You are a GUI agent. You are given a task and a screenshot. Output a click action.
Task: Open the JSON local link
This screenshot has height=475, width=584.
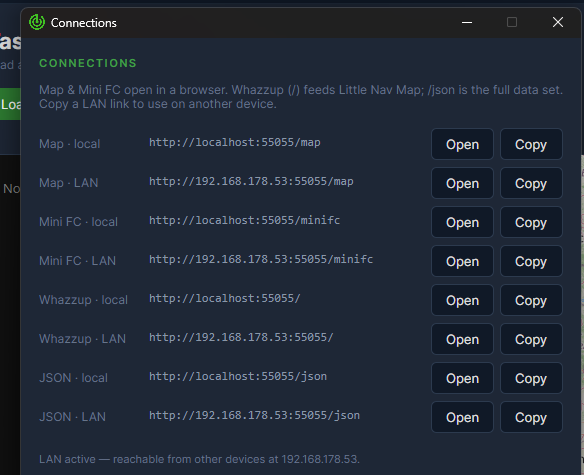pyautogui.click(x=462, y=378)
